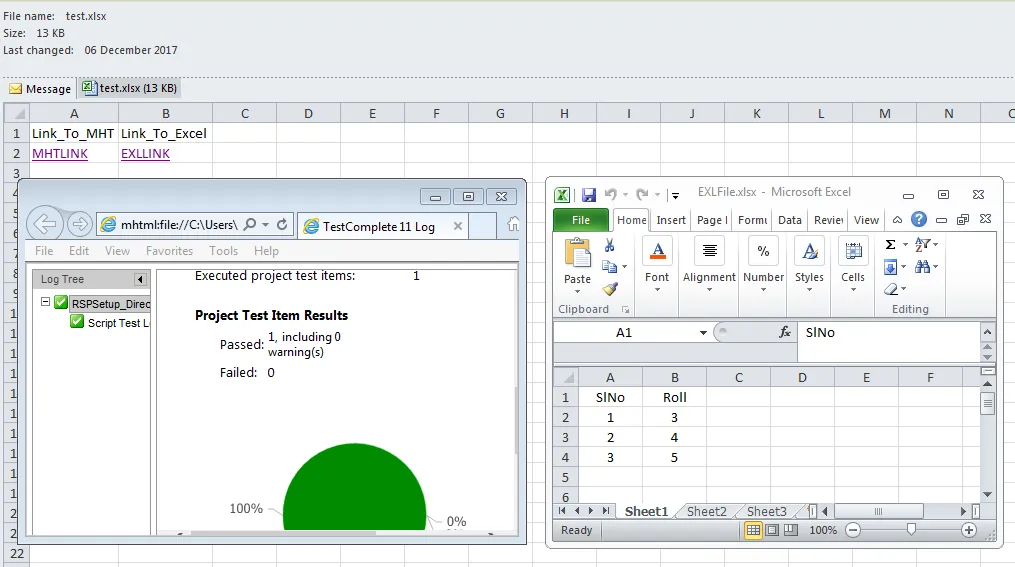Click the browser Back arrow button
Screen dimensions: 1015x567
tap(45, 225)
